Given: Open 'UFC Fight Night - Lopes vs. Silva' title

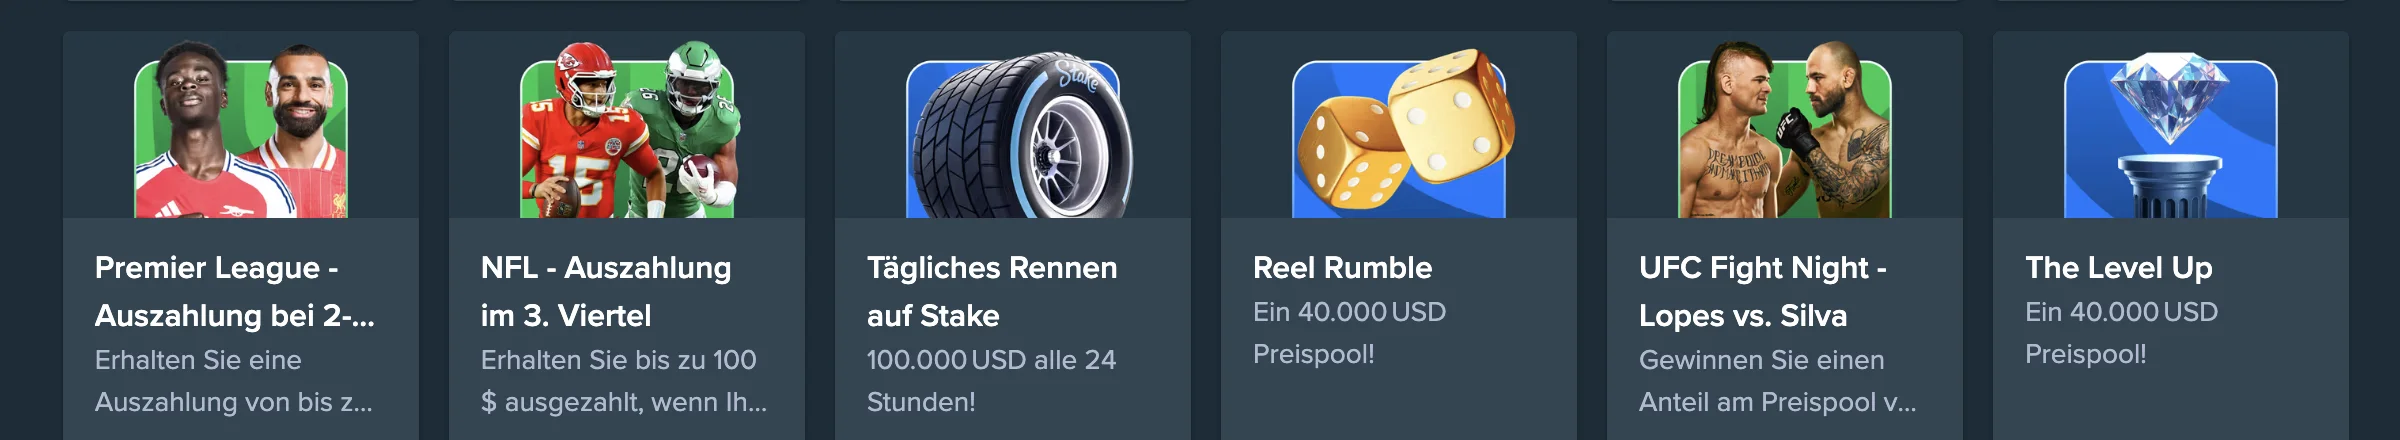Looking at the screenshot, I should (x=1763, y=291).
